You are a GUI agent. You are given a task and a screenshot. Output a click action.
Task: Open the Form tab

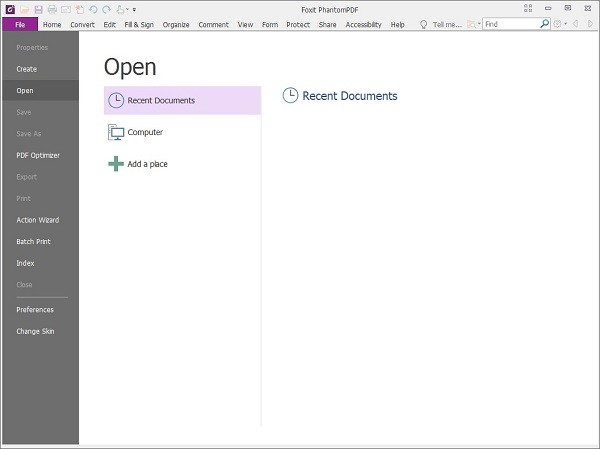click(x=270, y=24)
